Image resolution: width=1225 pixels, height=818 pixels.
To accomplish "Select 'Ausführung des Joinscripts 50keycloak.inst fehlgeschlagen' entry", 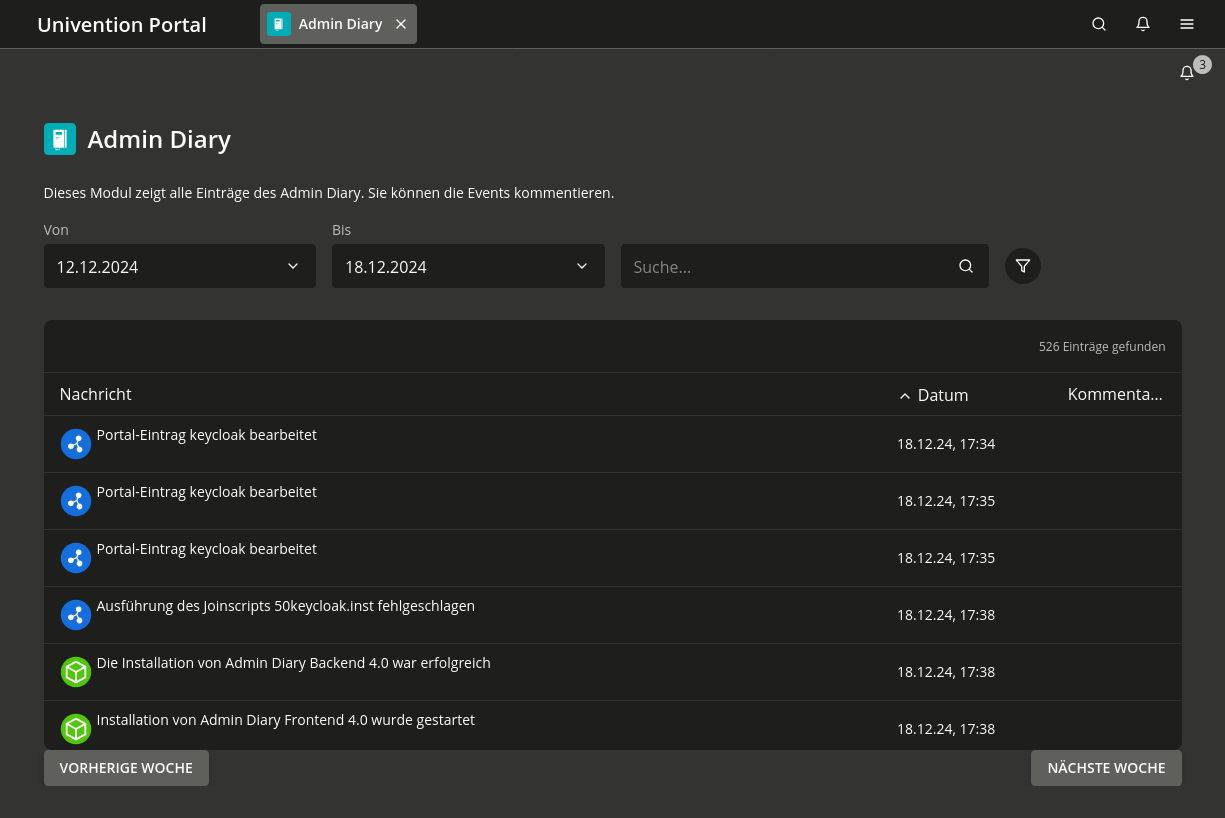I will [286, 606].
